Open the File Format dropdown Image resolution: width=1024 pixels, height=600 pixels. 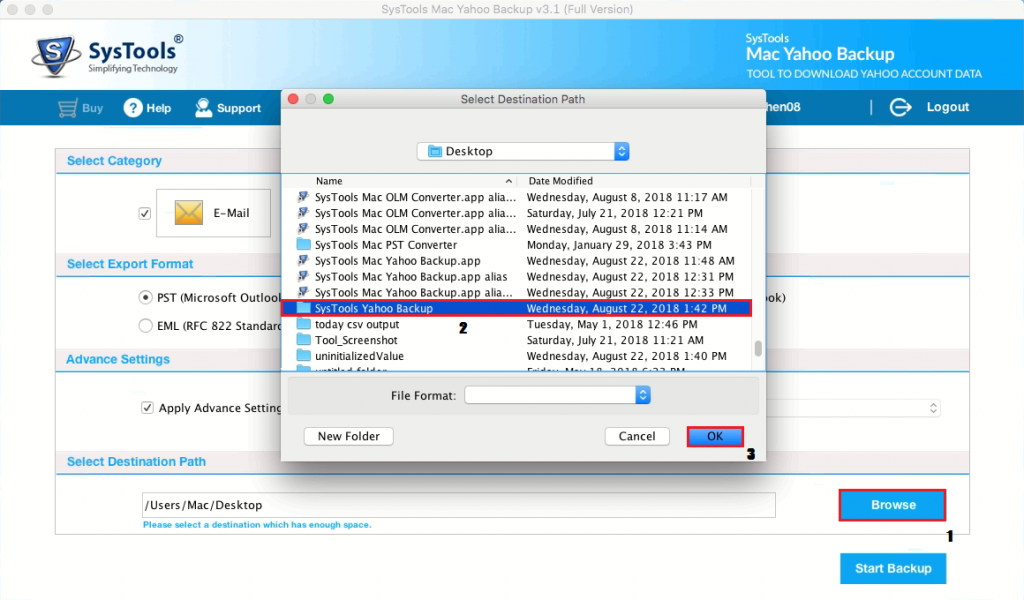click(x=557, y=395)
